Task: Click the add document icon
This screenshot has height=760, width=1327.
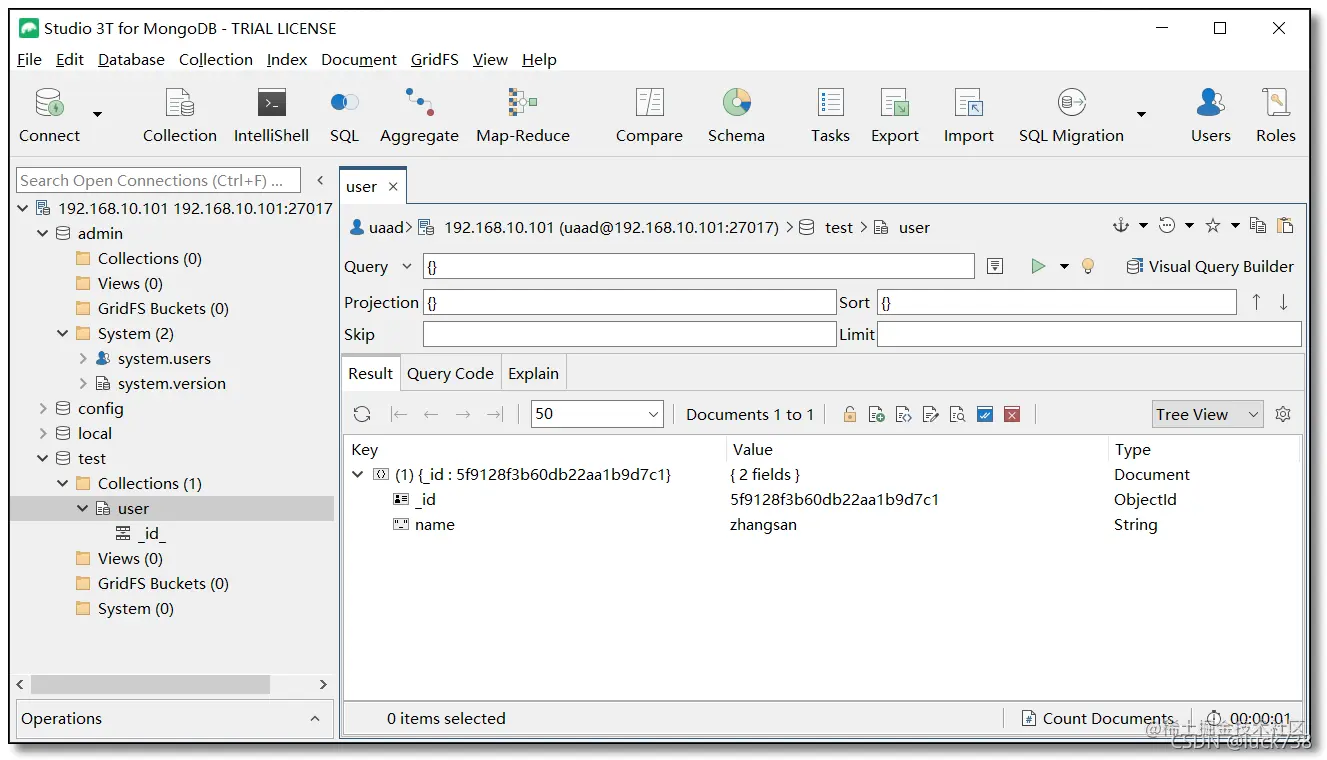Action: [x=876, y=414]
